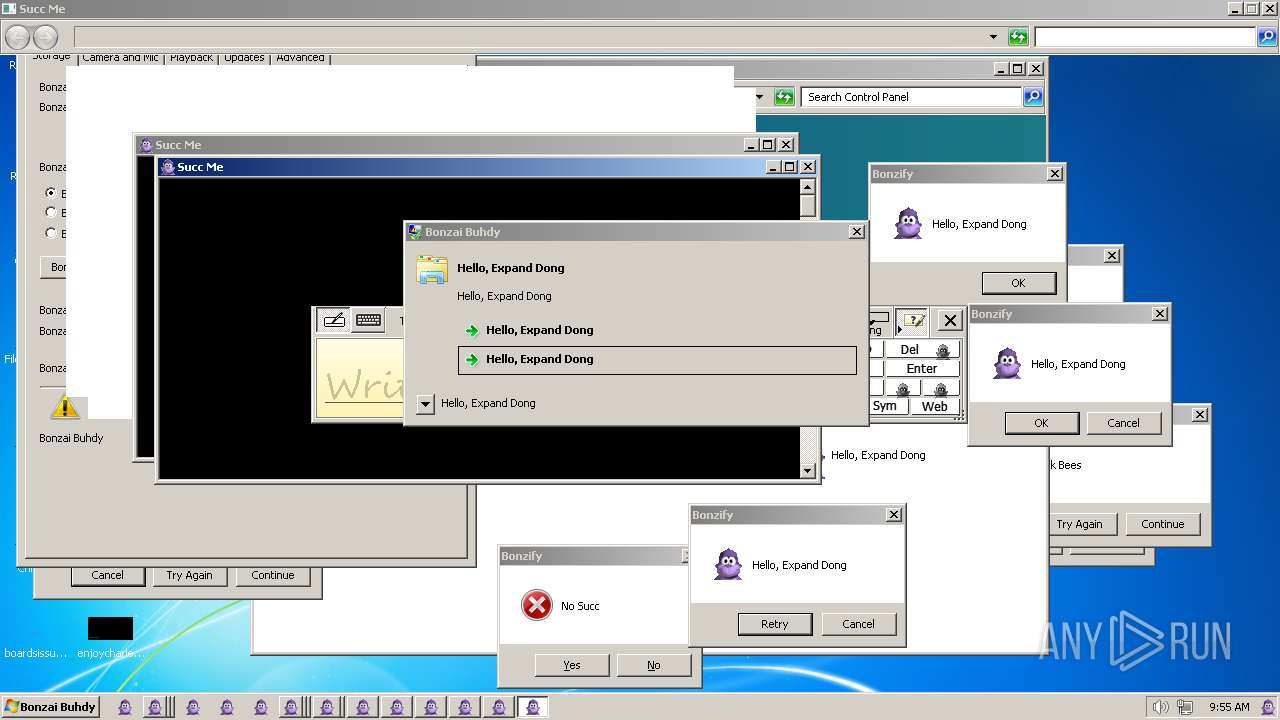Screen dimensions: 1280x720
Task: Click Yes in the No Succ dialog
Action: [572, 665]
